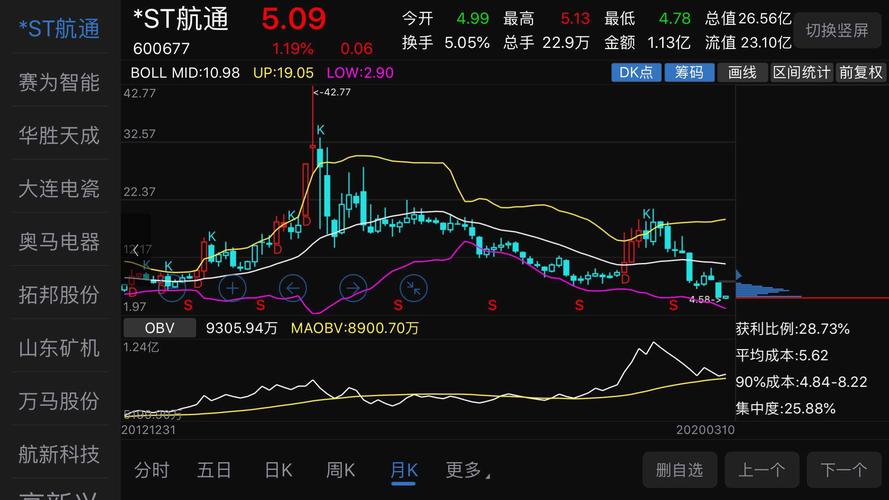Select 山东矿机 in the stock list
The height and width of the screenshot is (500, 889).
click(x=59, y=348)
